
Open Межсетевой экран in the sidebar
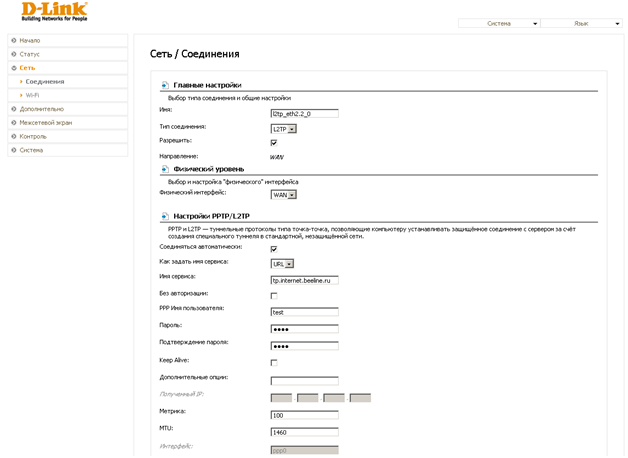(x=68, y=123)
